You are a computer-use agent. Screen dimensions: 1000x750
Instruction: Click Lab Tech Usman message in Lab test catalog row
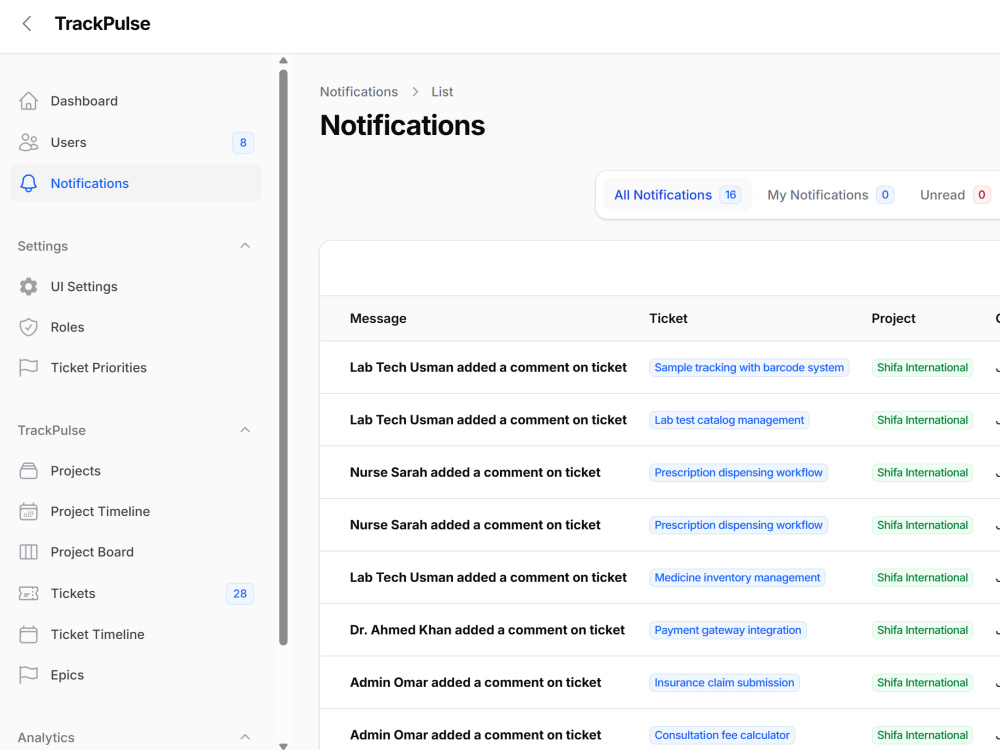click(488, 420)
